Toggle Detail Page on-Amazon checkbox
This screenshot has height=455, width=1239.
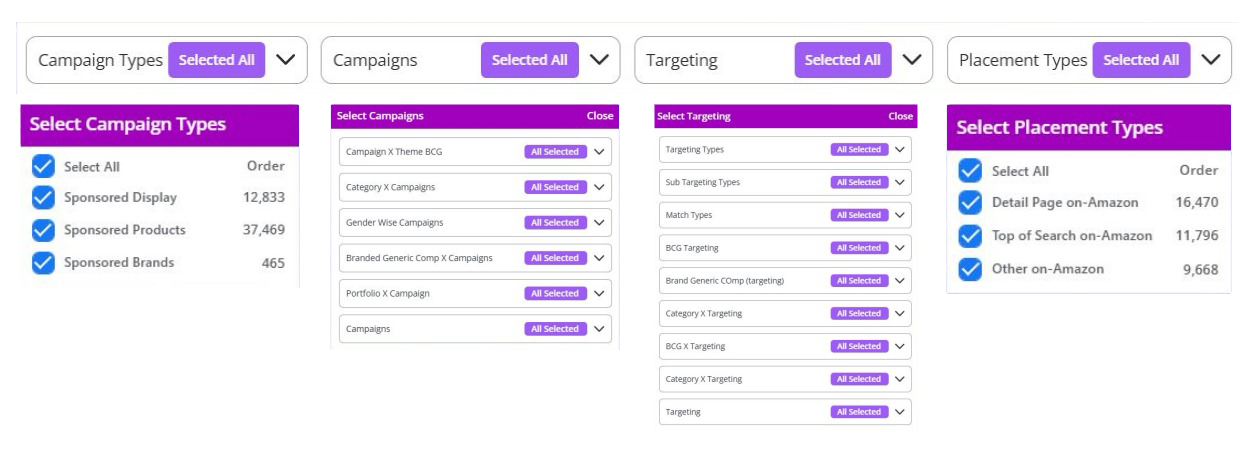click(969, 203)
